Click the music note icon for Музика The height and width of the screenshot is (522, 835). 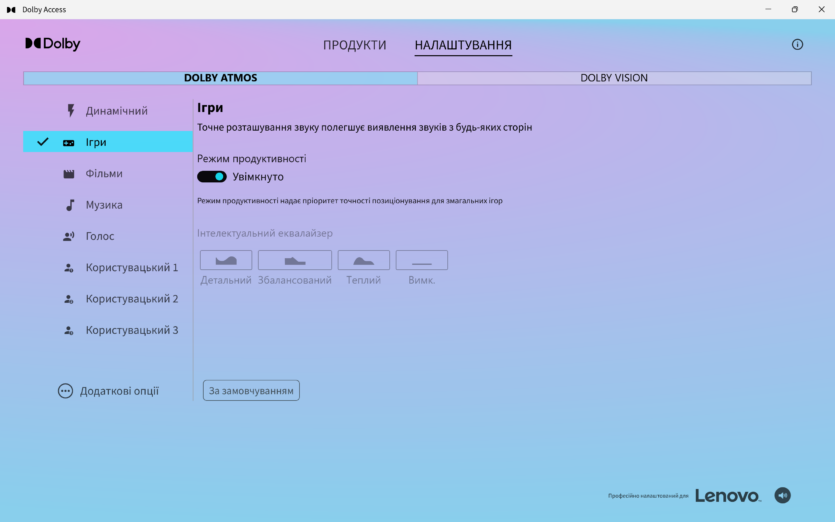pos(70,205)
